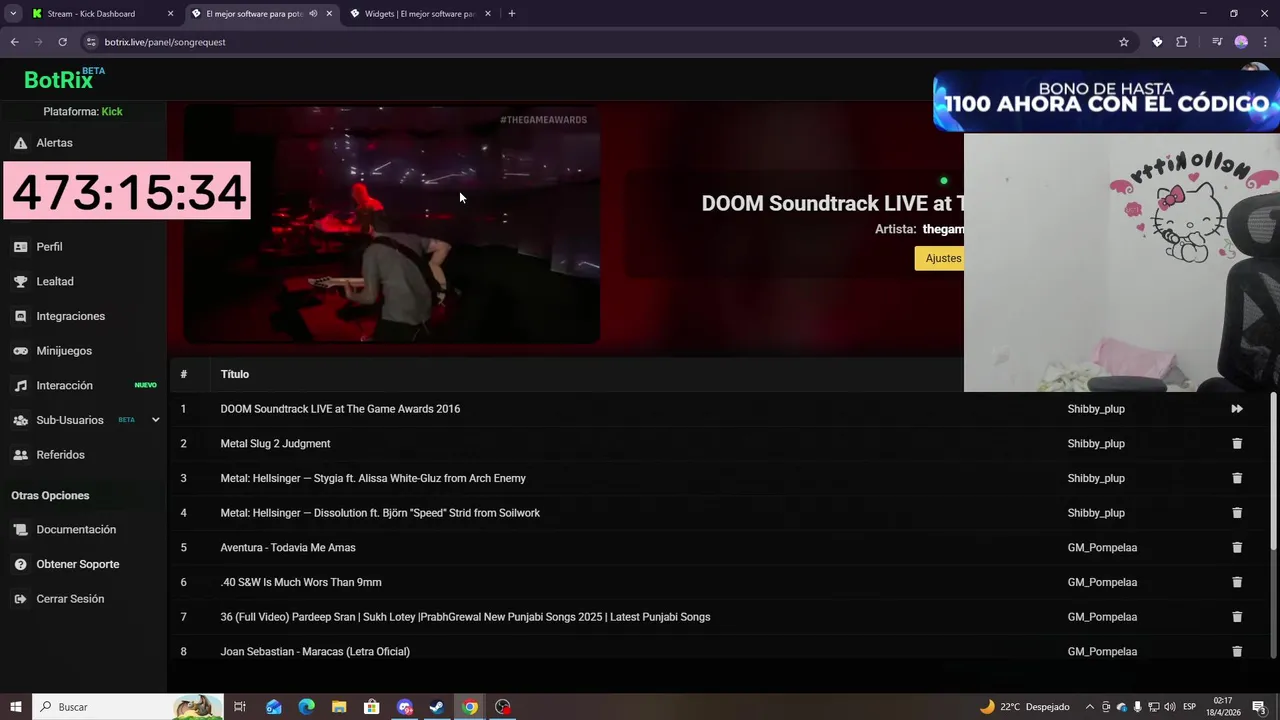Switch to the Stream - Kick Dashboard tab

click(x=102, y=14)
